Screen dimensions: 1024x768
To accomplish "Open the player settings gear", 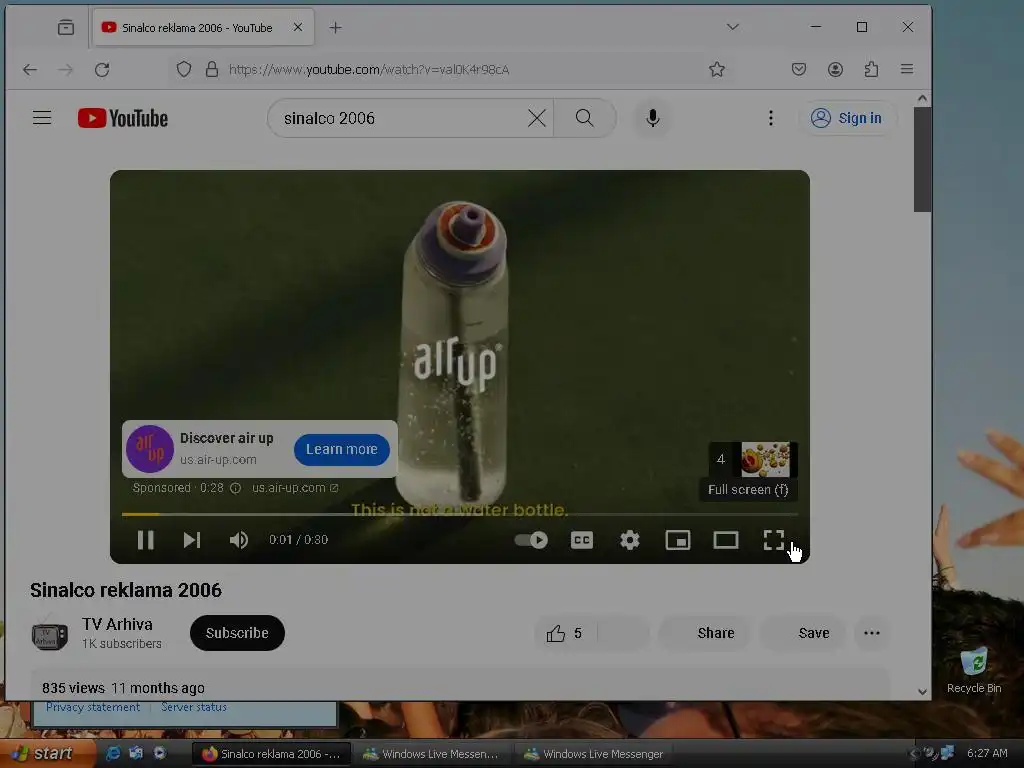I will click(x=630, y=540).
